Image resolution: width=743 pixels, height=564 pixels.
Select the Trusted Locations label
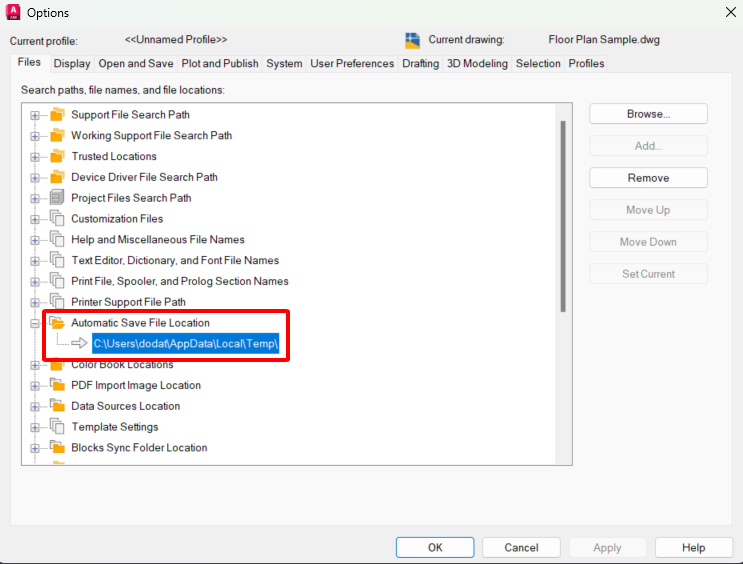pyautogui.click(x=114, y=156)
